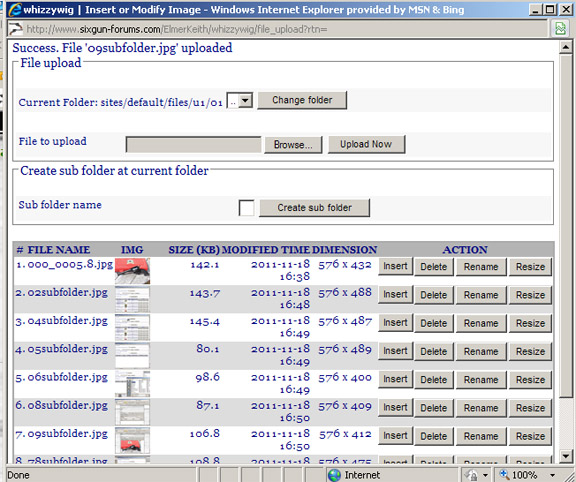Delete the 09subfolder.jpg file
The width and height of the screenshot is (576, 482).
point(433,436)
